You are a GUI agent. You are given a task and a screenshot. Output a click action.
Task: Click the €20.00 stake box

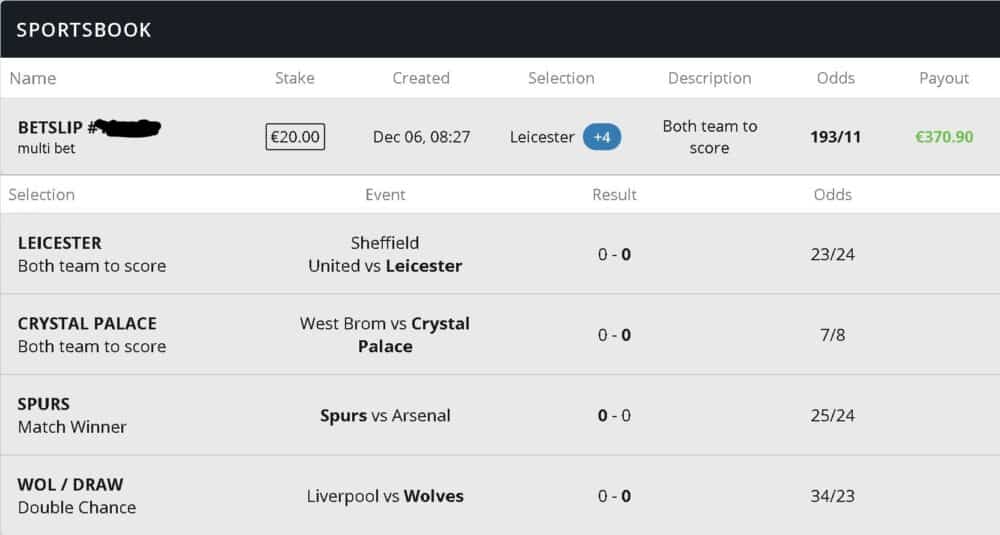pos(295,137)
